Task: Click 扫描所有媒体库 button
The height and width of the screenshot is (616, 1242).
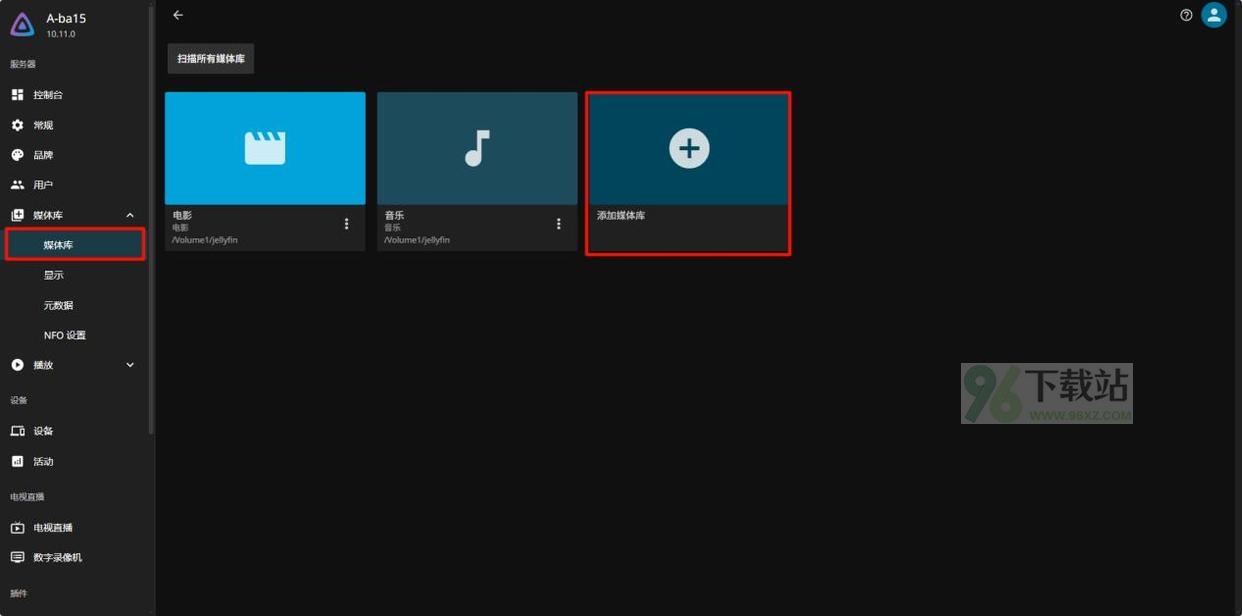Action: (211, 59)
